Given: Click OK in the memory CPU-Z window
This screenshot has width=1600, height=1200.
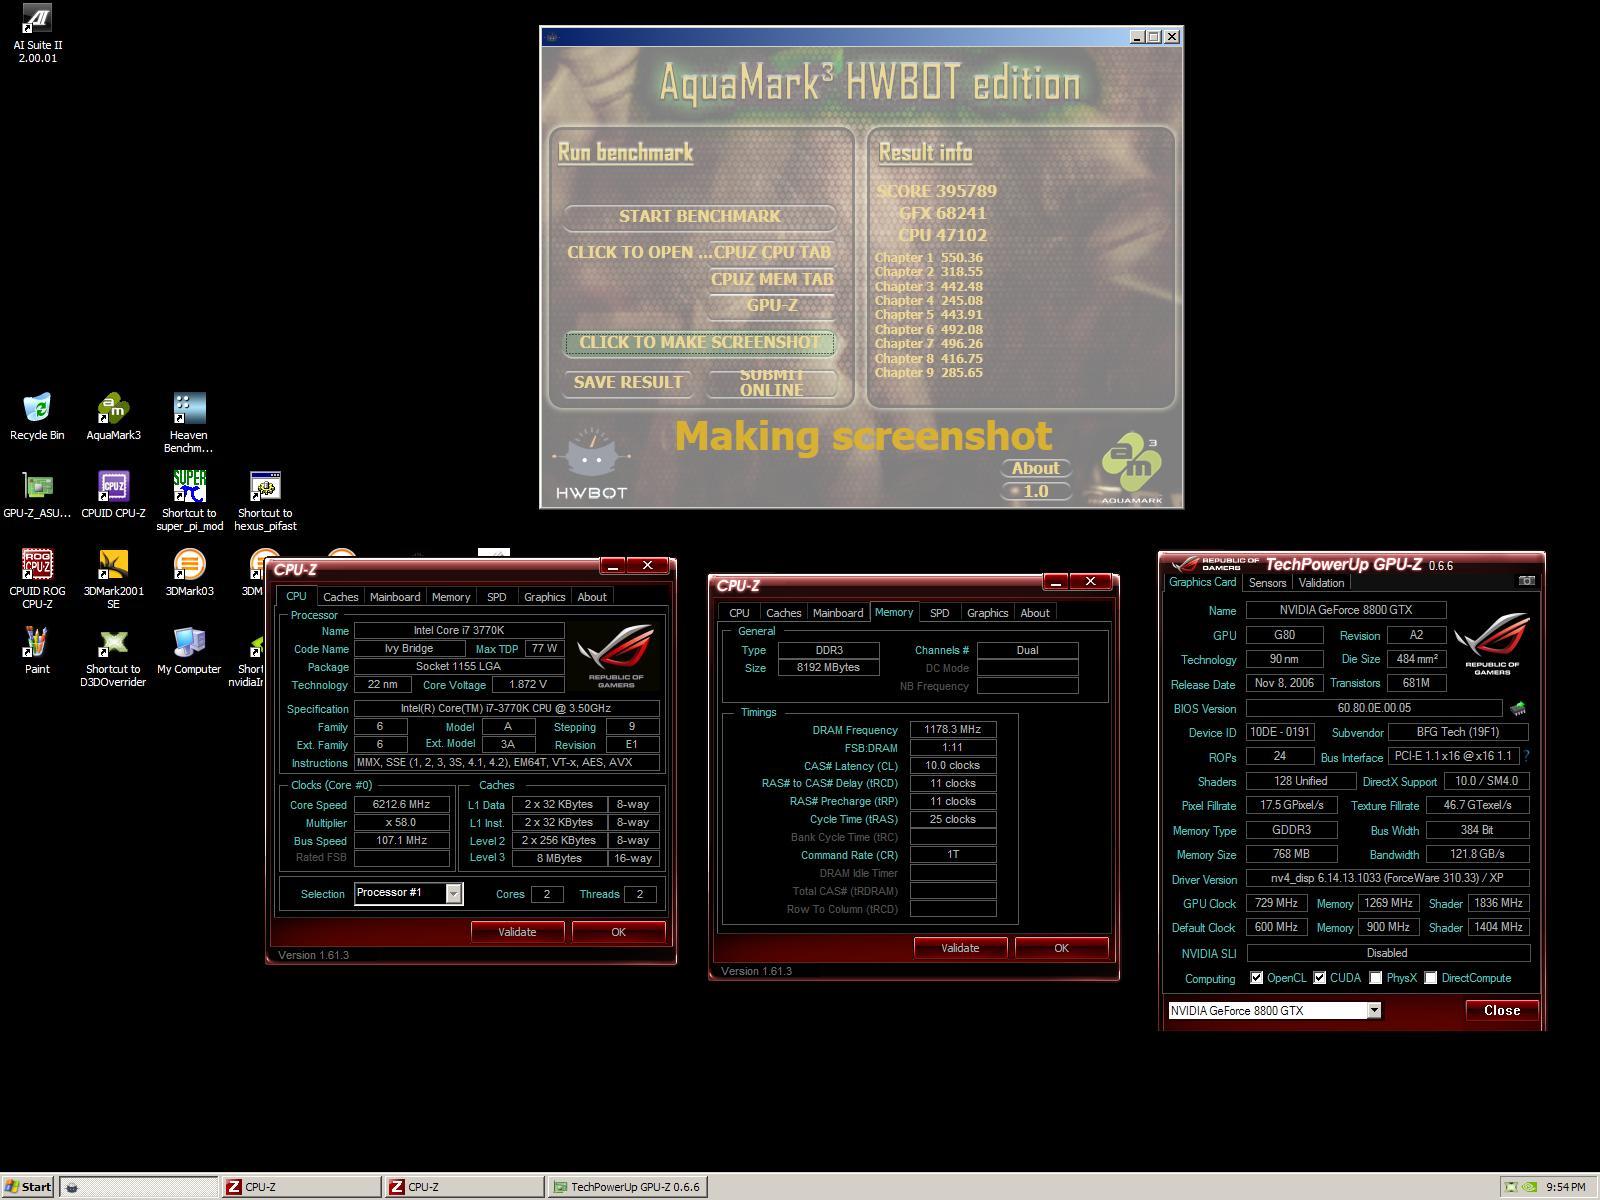Looking at the screenshot, I should pos(1061,948).
